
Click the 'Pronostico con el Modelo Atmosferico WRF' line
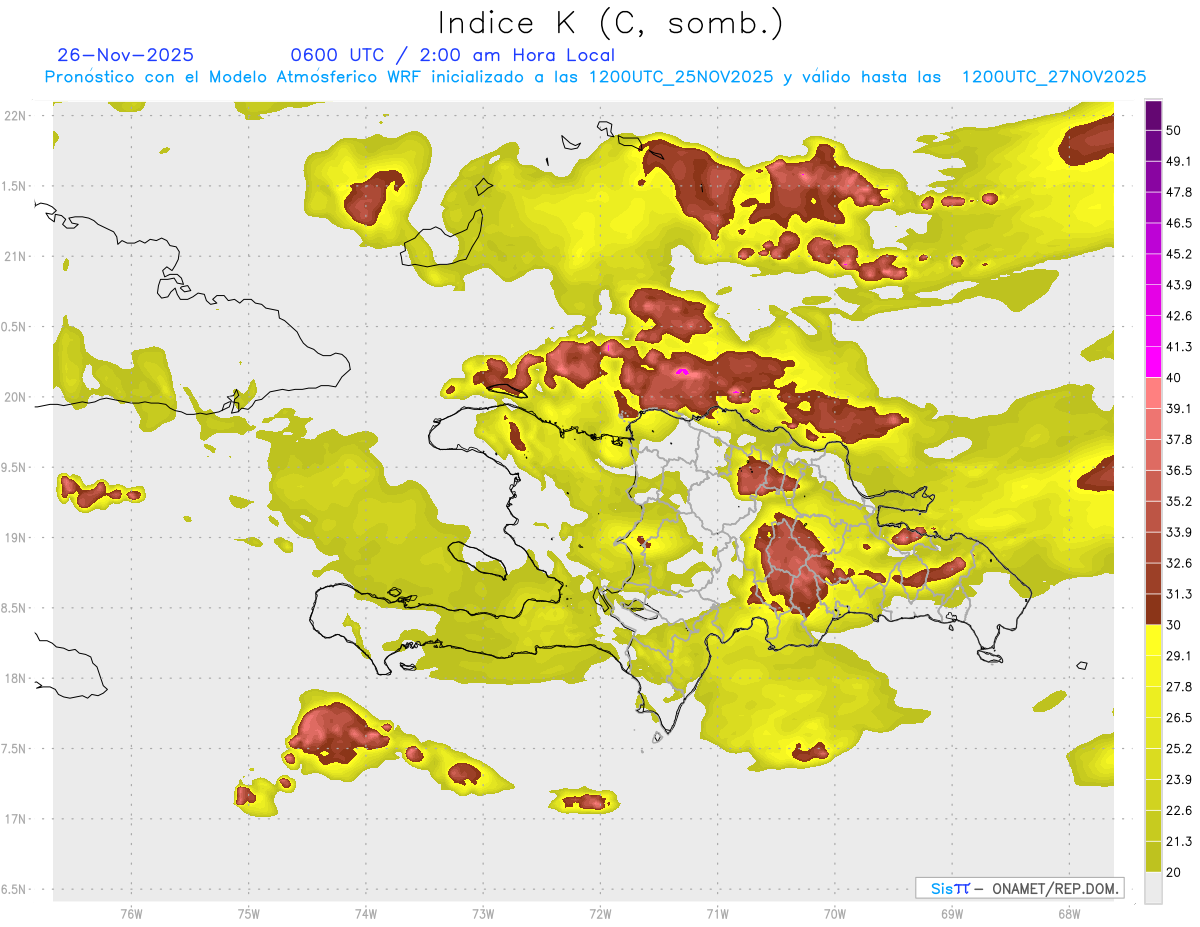[595, 77]
